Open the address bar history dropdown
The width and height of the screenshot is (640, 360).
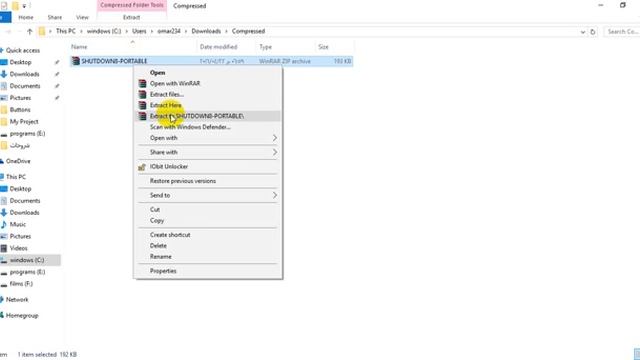582,31
